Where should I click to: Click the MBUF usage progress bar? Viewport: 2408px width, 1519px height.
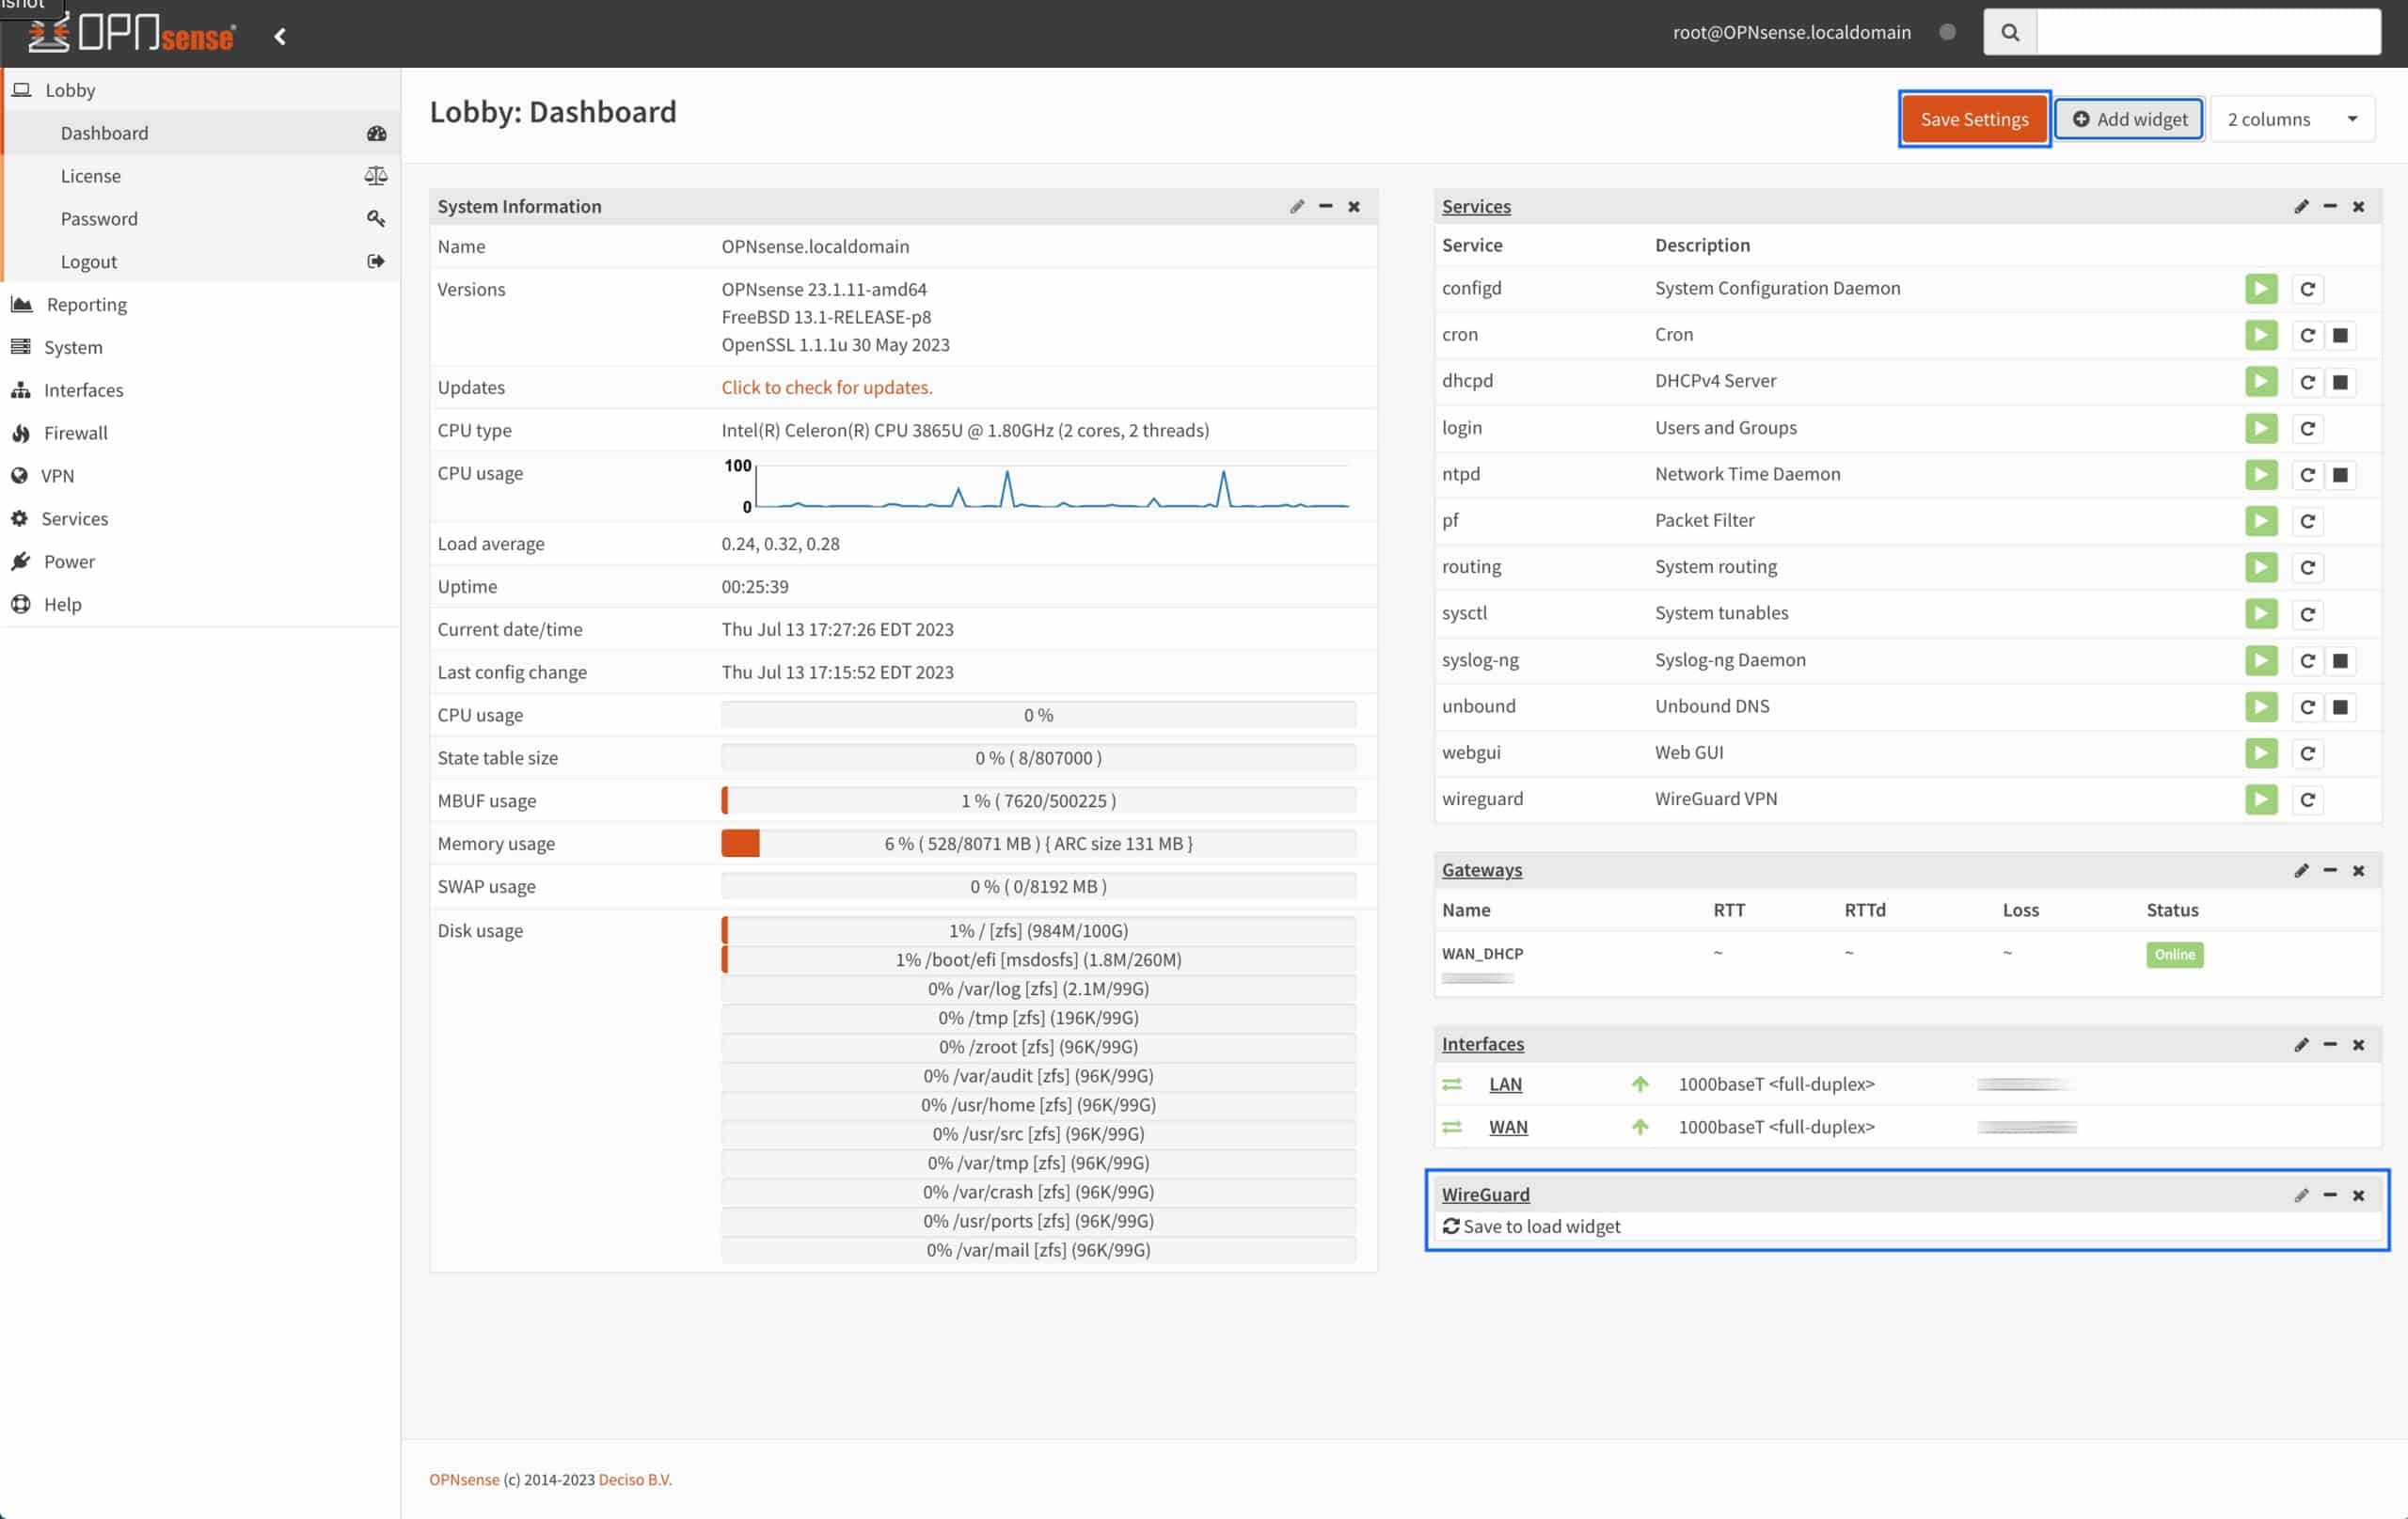1038,800
